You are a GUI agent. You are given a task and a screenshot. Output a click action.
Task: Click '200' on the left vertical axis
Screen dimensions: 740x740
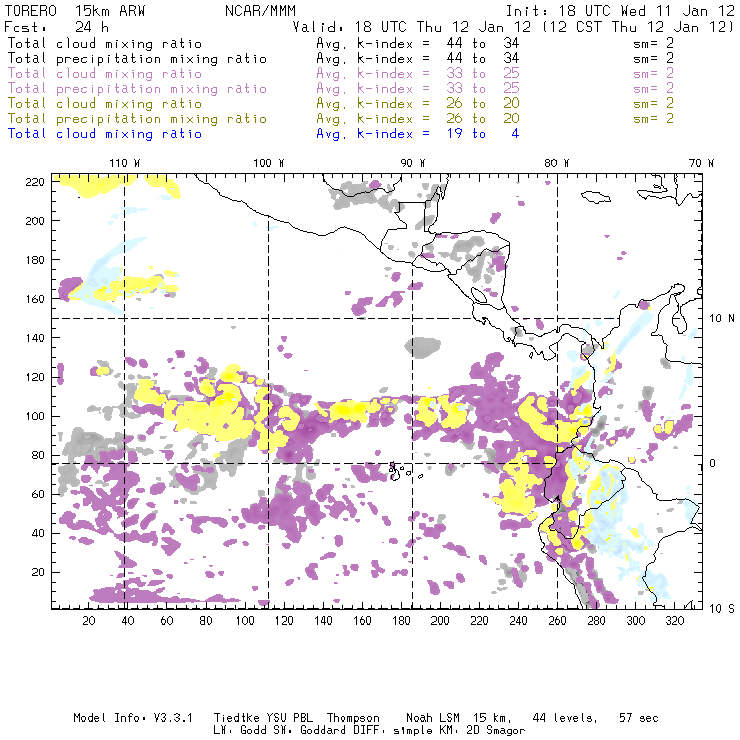35,221
